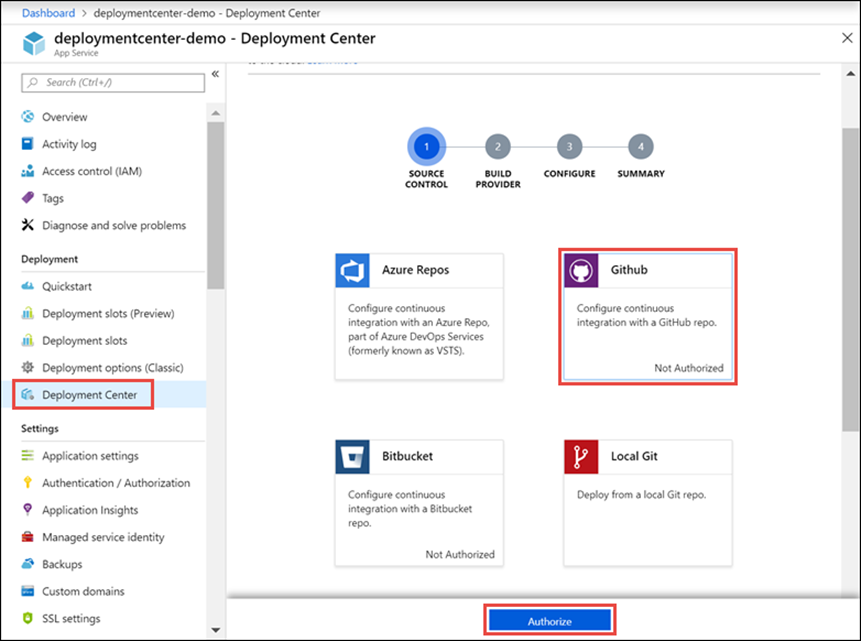Click the Authentication / Authorization key icon
Viewport: 861px width, 641px height.
click(27, 482)
